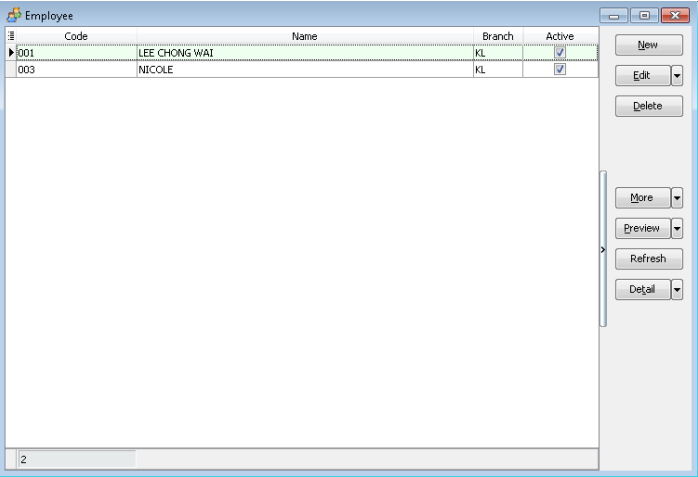Sort by the Active column header
Viewport: 698px width, 477px height.
(x=560, y=36)
